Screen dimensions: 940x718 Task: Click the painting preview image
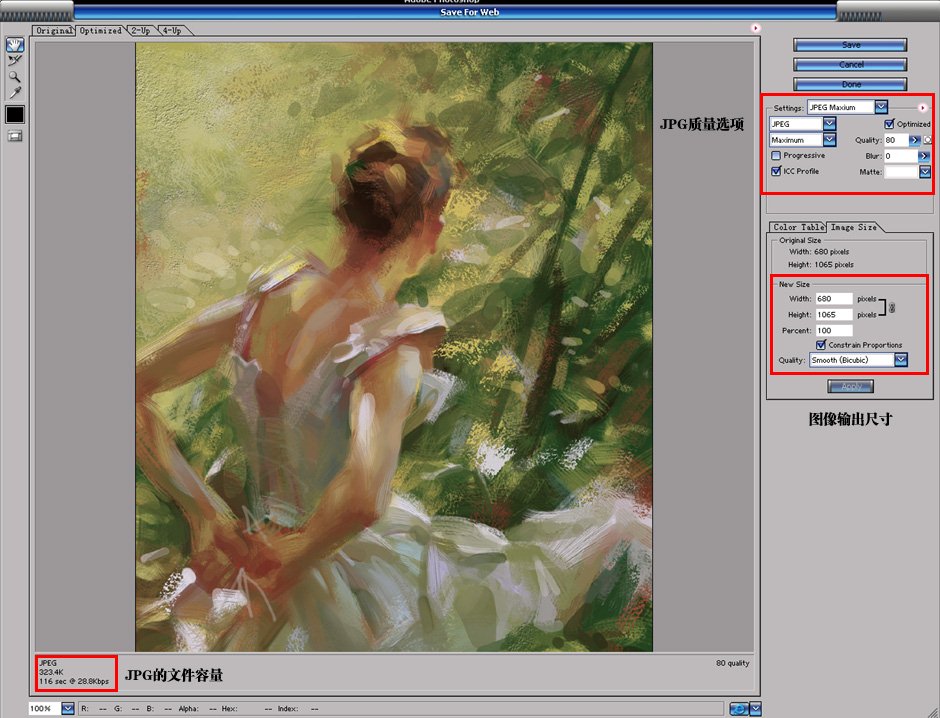pyautogui.click(x=394, y=347)
